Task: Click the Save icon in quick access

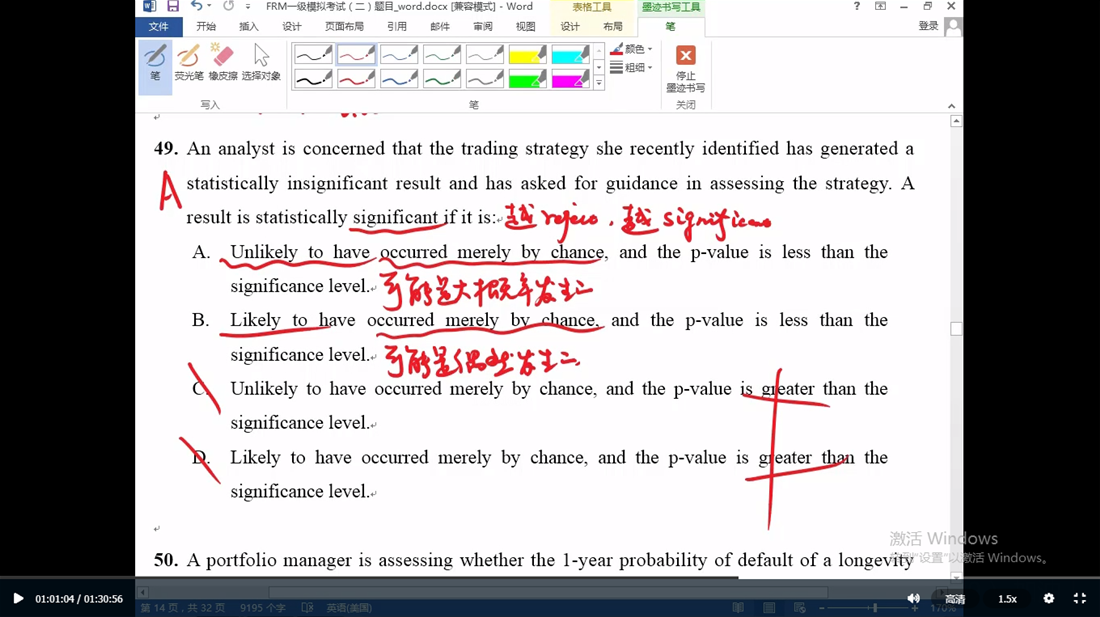Action: click(x=173, y=6)
